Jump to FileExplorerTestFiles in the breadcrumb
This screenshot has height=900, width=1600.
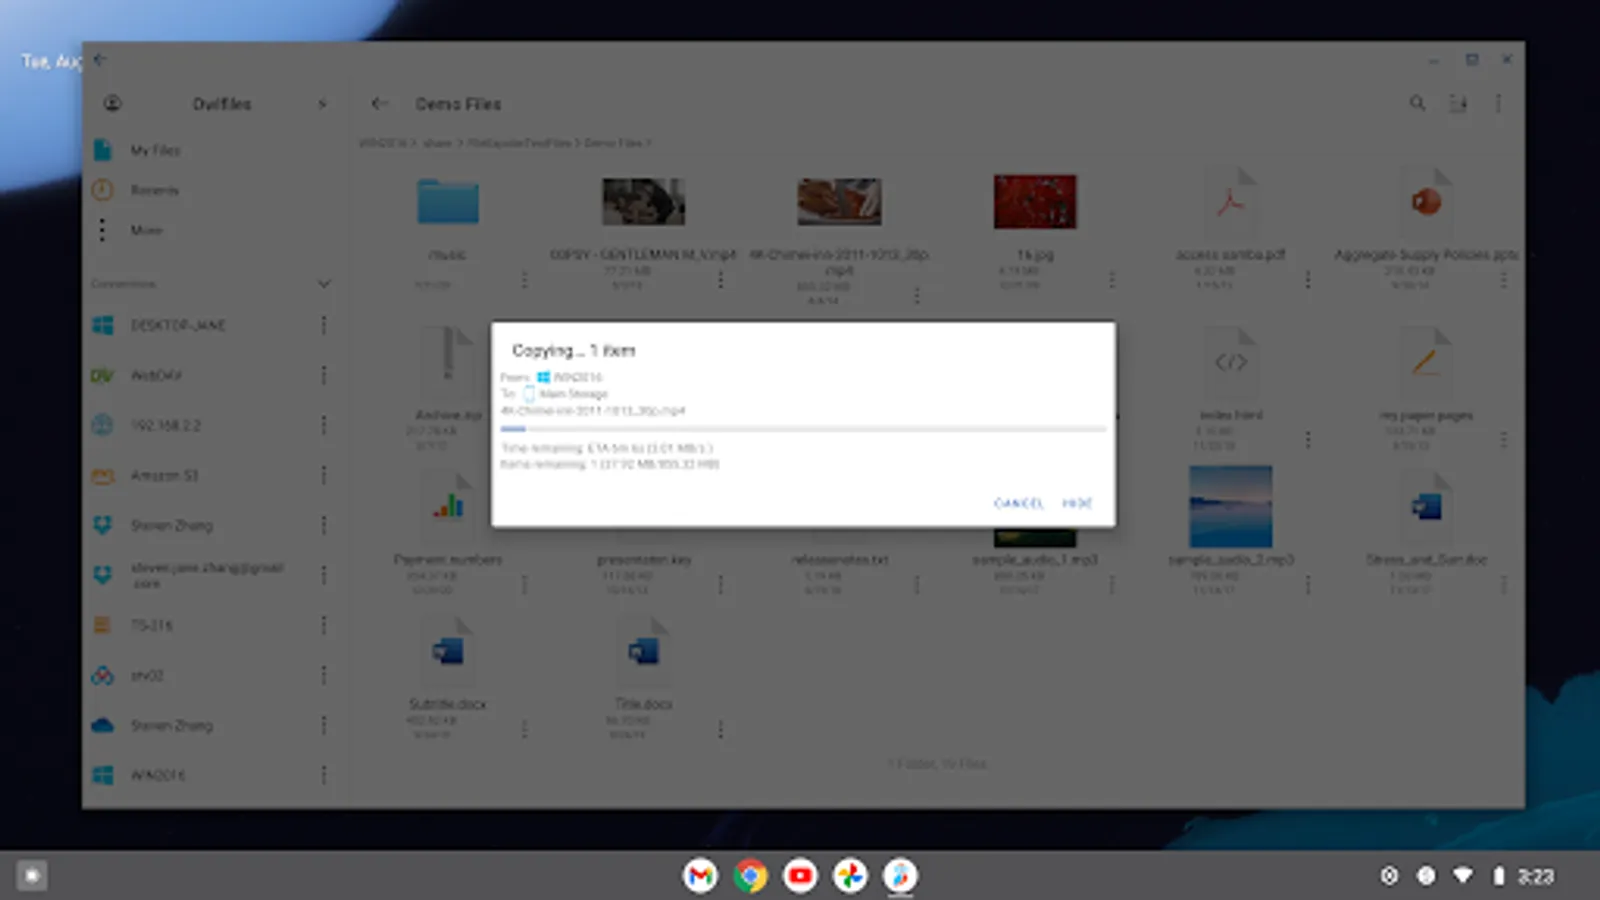[x=519, y=143]
